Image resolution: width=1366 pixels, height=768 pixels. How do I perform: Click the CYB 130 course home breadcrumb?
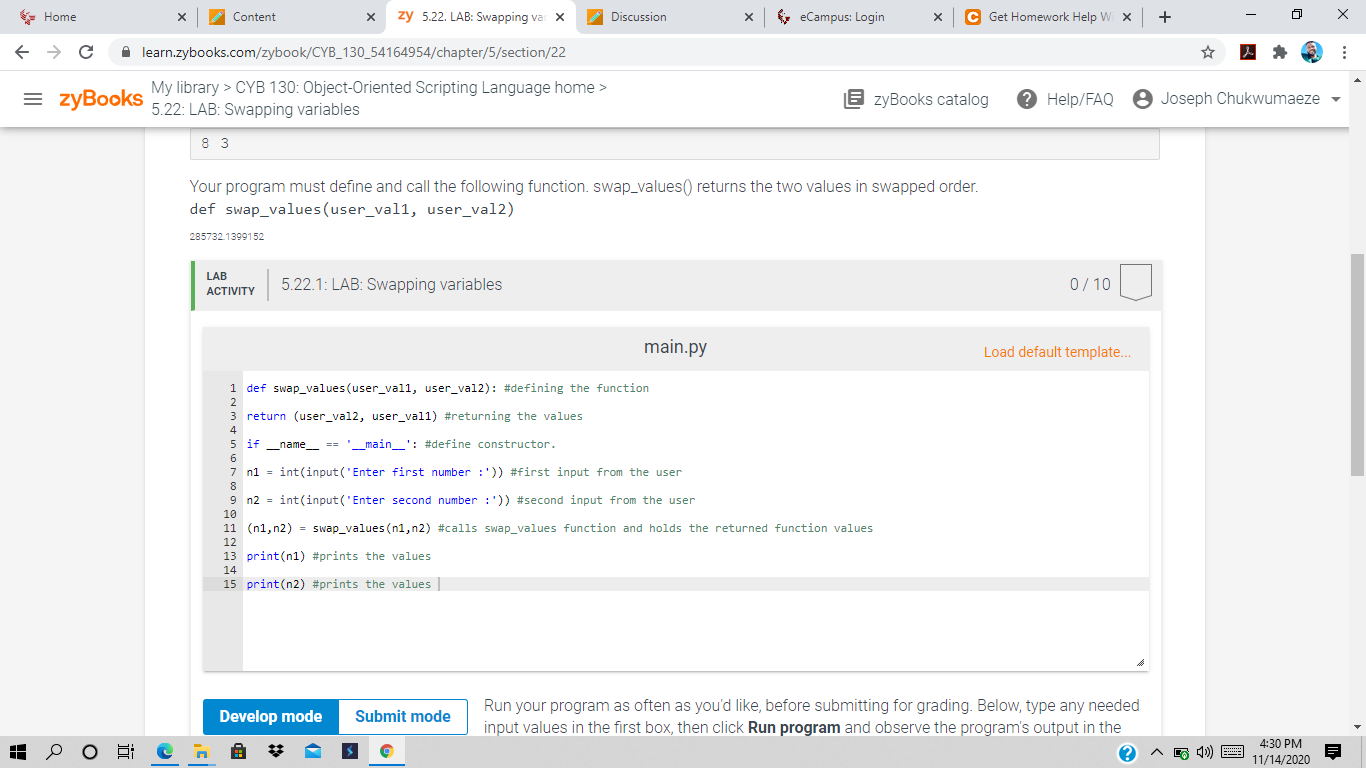coord(415,87)
